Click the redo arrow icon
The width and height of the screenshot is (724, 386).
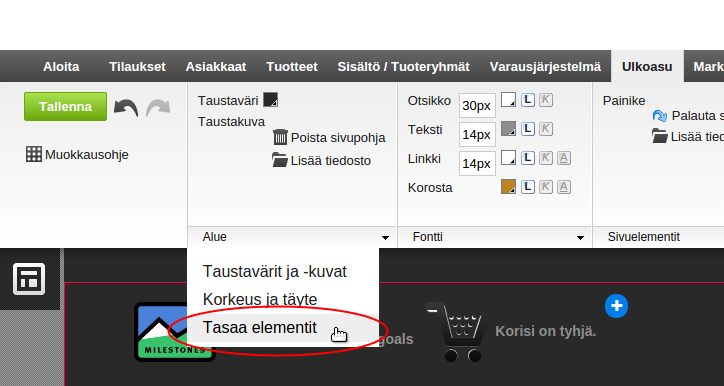tap(158, 108)
